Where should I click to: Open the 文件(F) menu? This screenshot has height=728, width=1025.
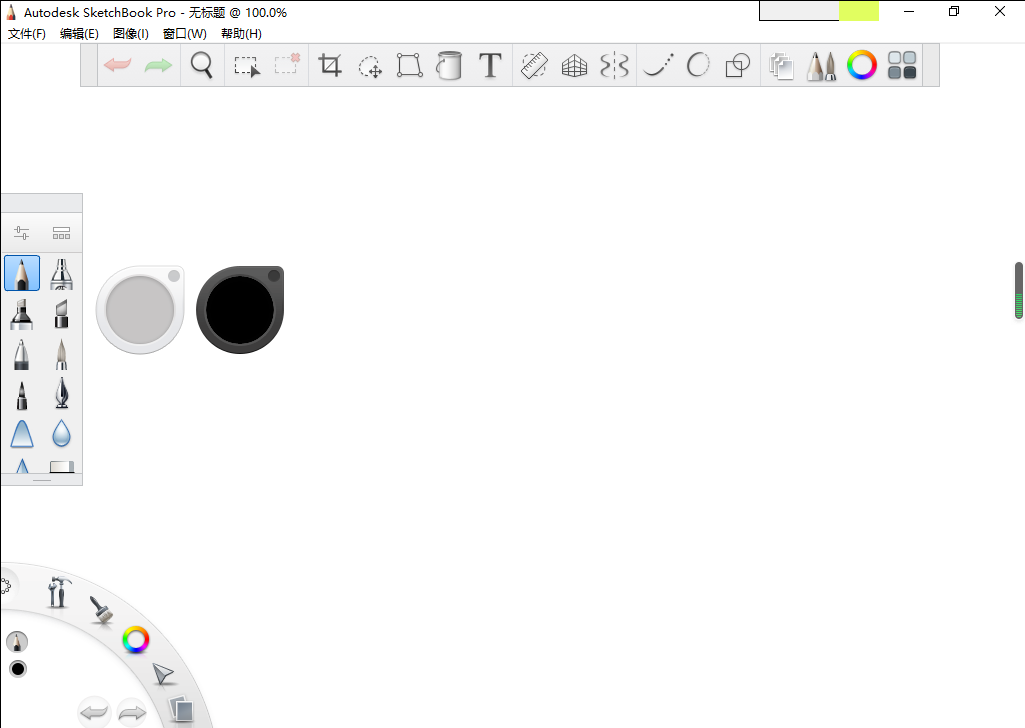[x=25, y=33]
